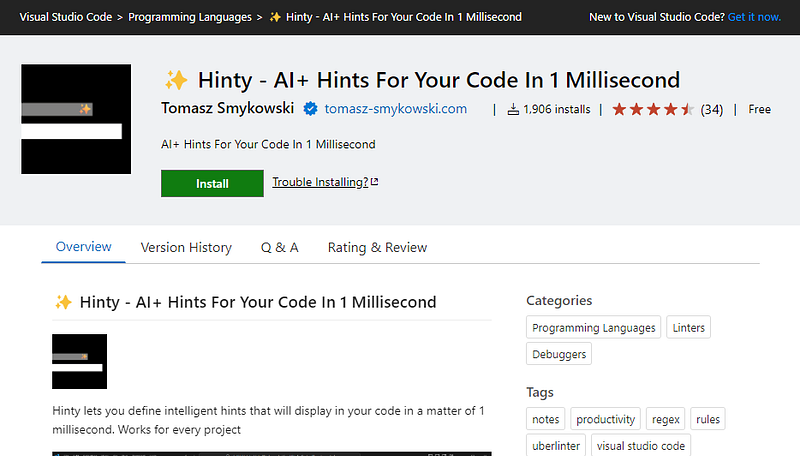Go to Visual Studio Code breadcrumb

[x=66, y=17]
